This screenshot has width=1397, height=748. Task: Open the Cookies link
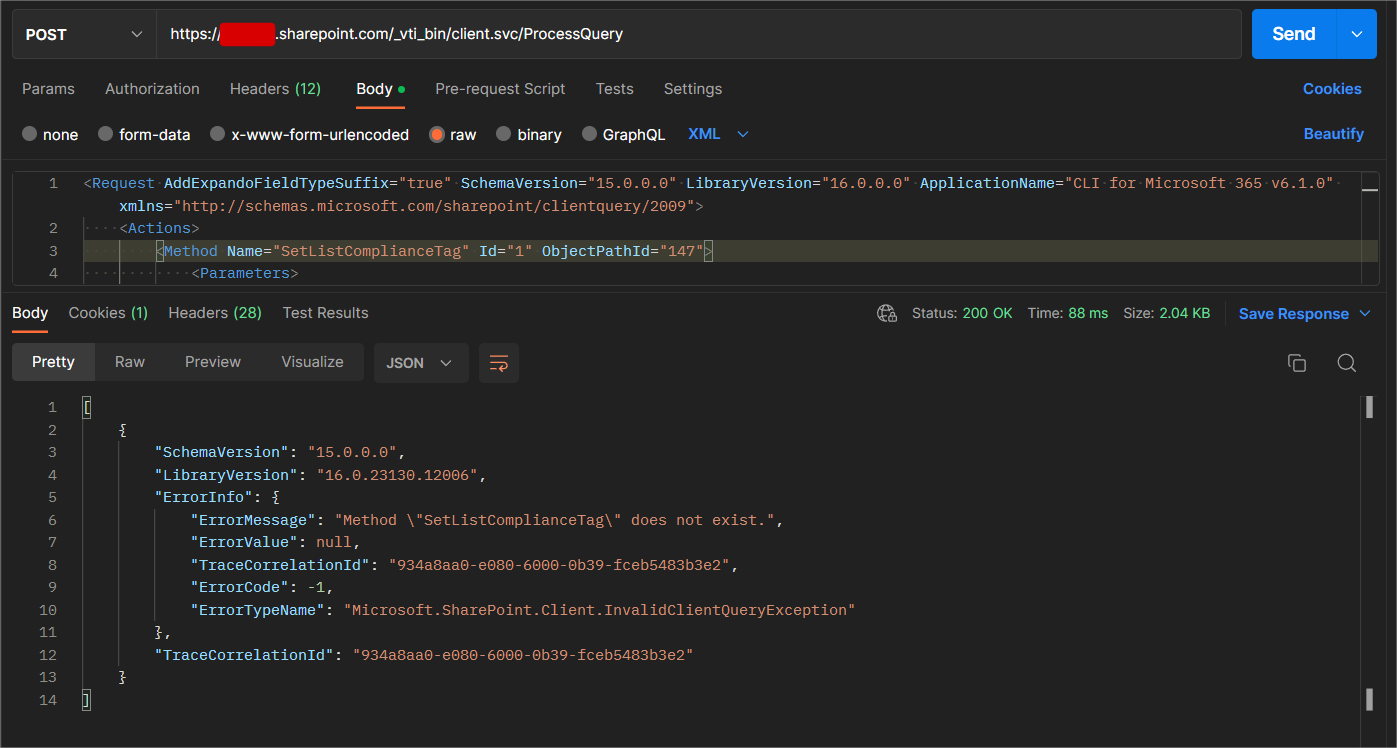click(x=1332, y=89)
